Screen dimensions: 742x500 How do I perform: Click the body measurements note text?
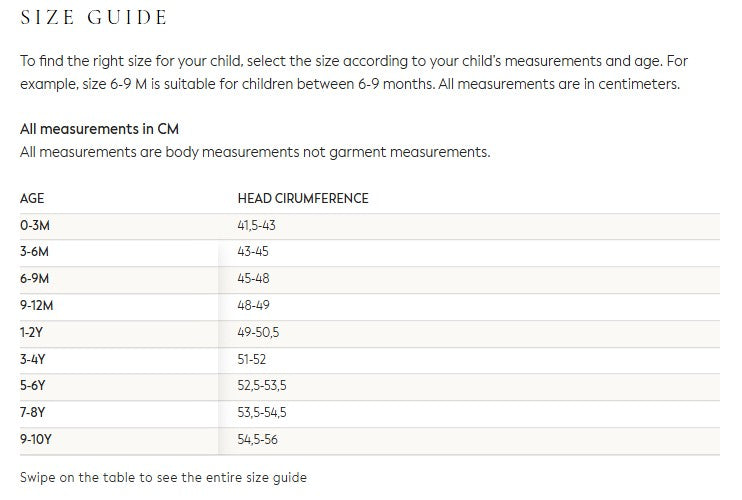(x=255, y=152)
